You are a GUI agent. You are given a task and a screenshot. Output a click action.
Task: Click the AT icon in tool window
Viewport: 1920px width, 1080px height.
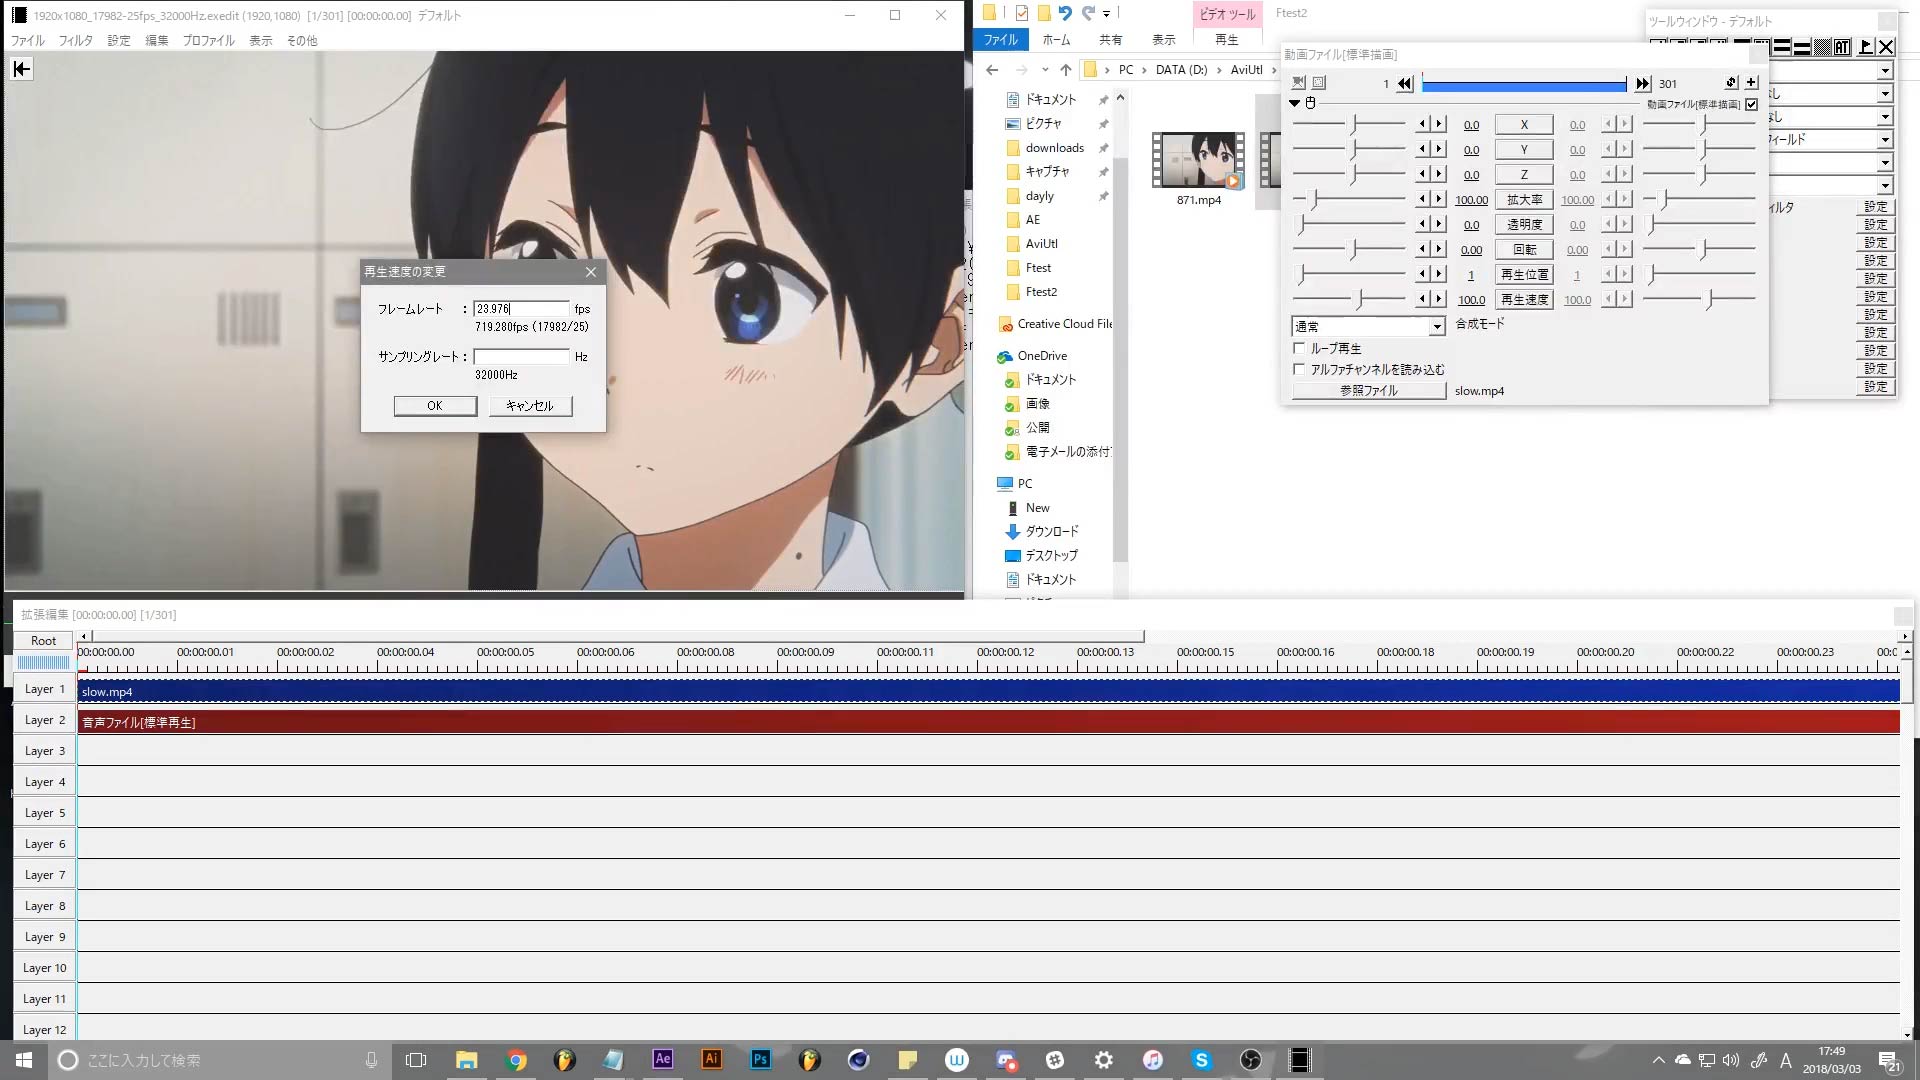pos(1841,47)
